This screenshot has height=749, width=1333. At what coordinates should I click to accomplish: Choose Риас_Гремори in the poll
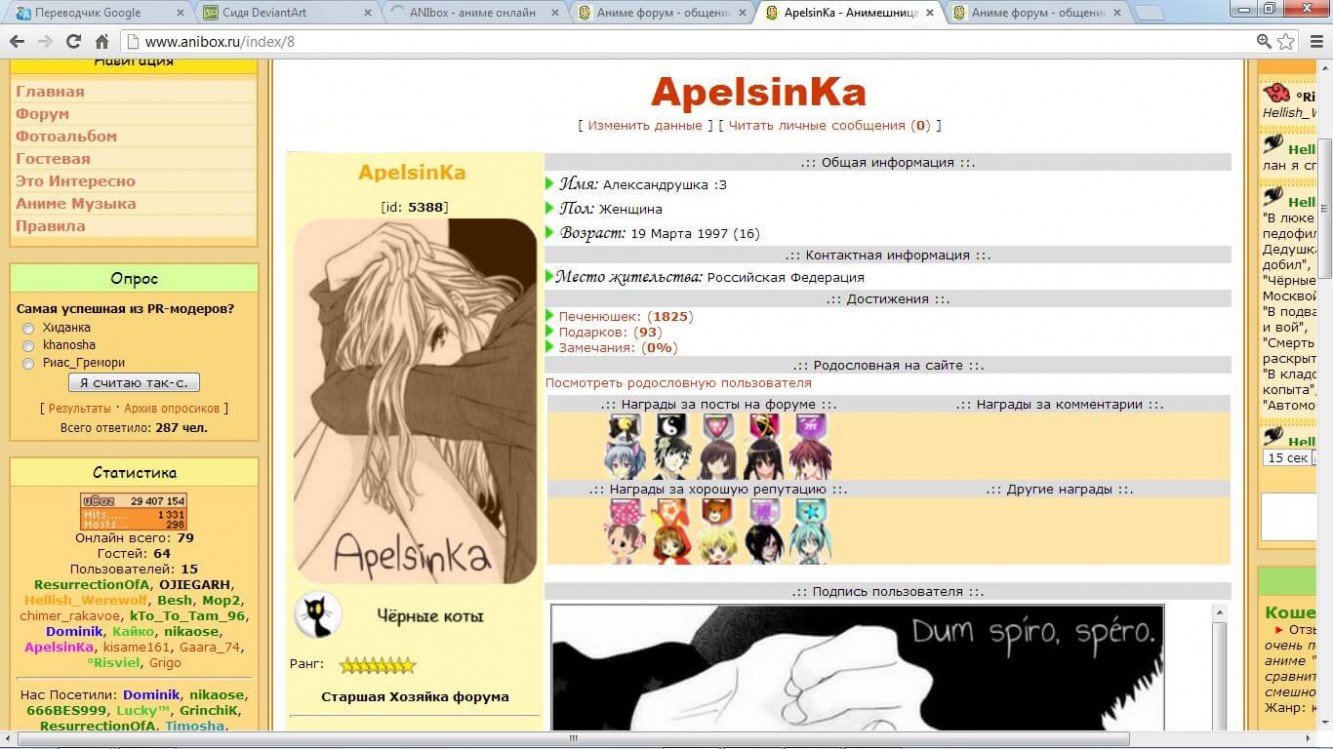[x=28, y=364]
